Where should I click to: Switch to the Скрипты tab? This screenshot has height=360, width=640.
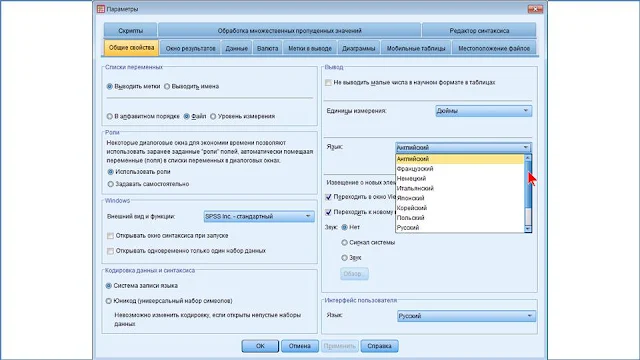131,31
